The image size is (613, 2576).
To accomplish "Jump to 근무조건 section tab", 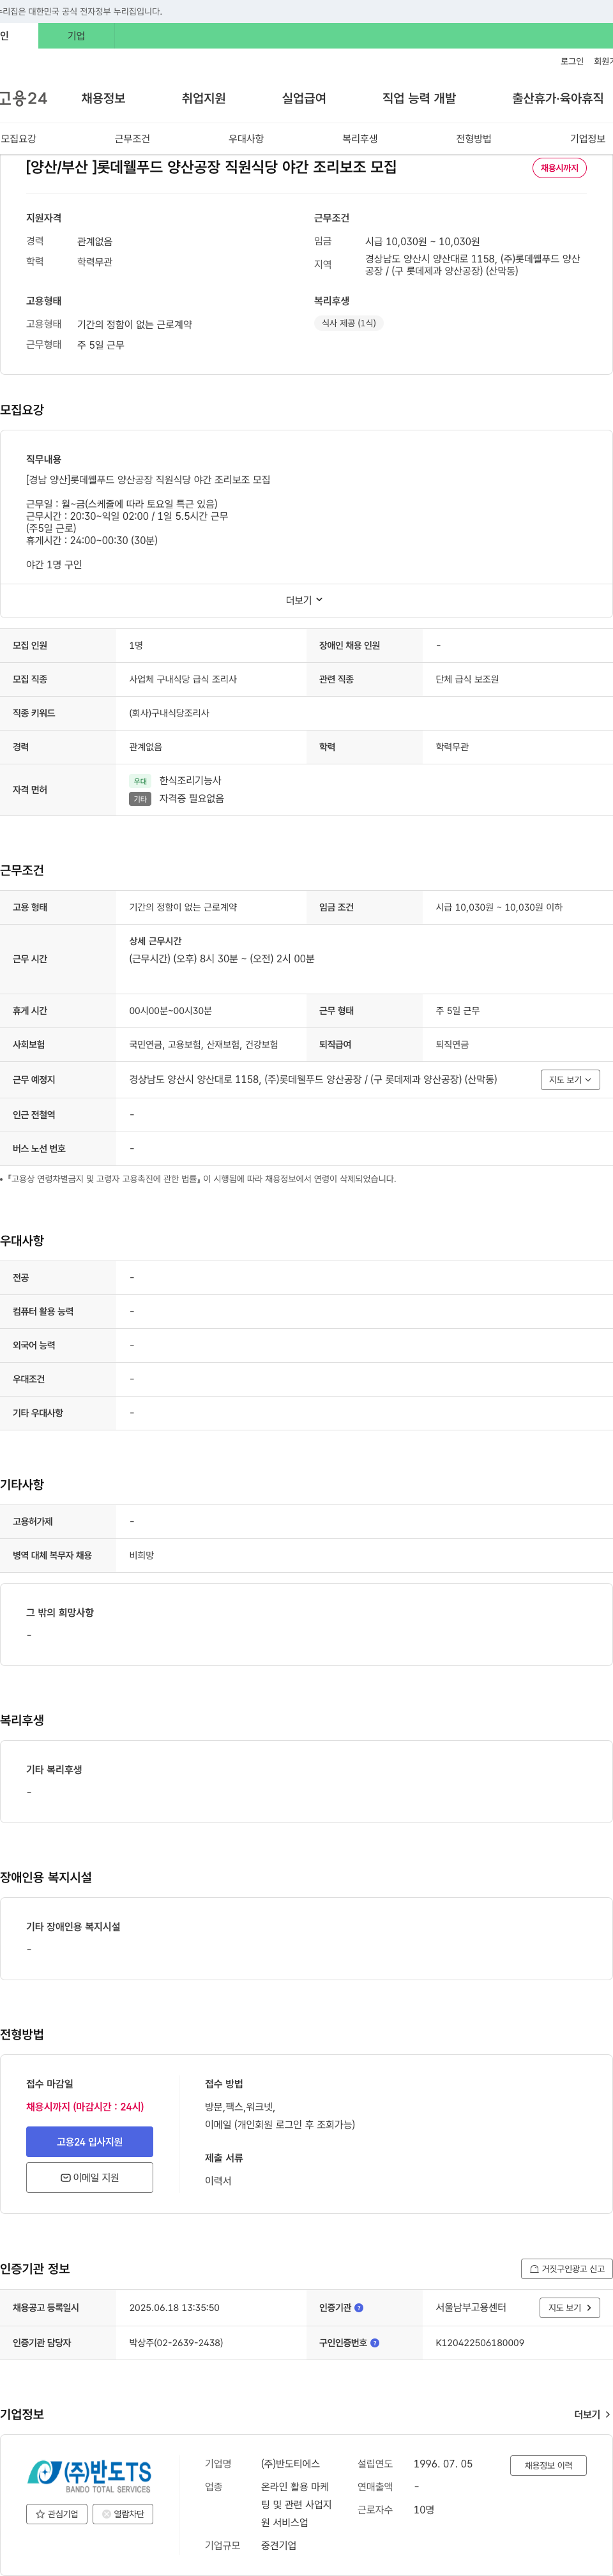I will 132,139.
